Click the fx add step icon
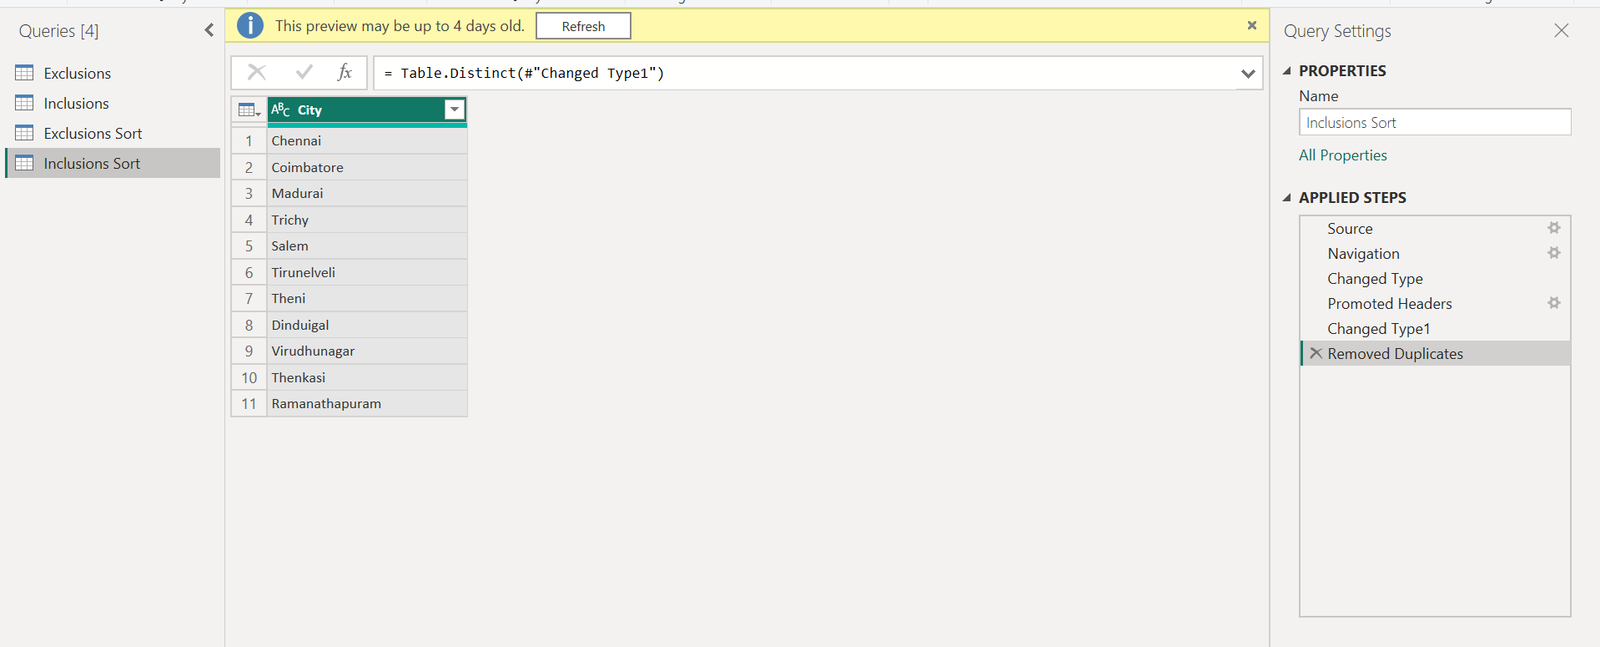1600x647 pixels. (345, 72)
